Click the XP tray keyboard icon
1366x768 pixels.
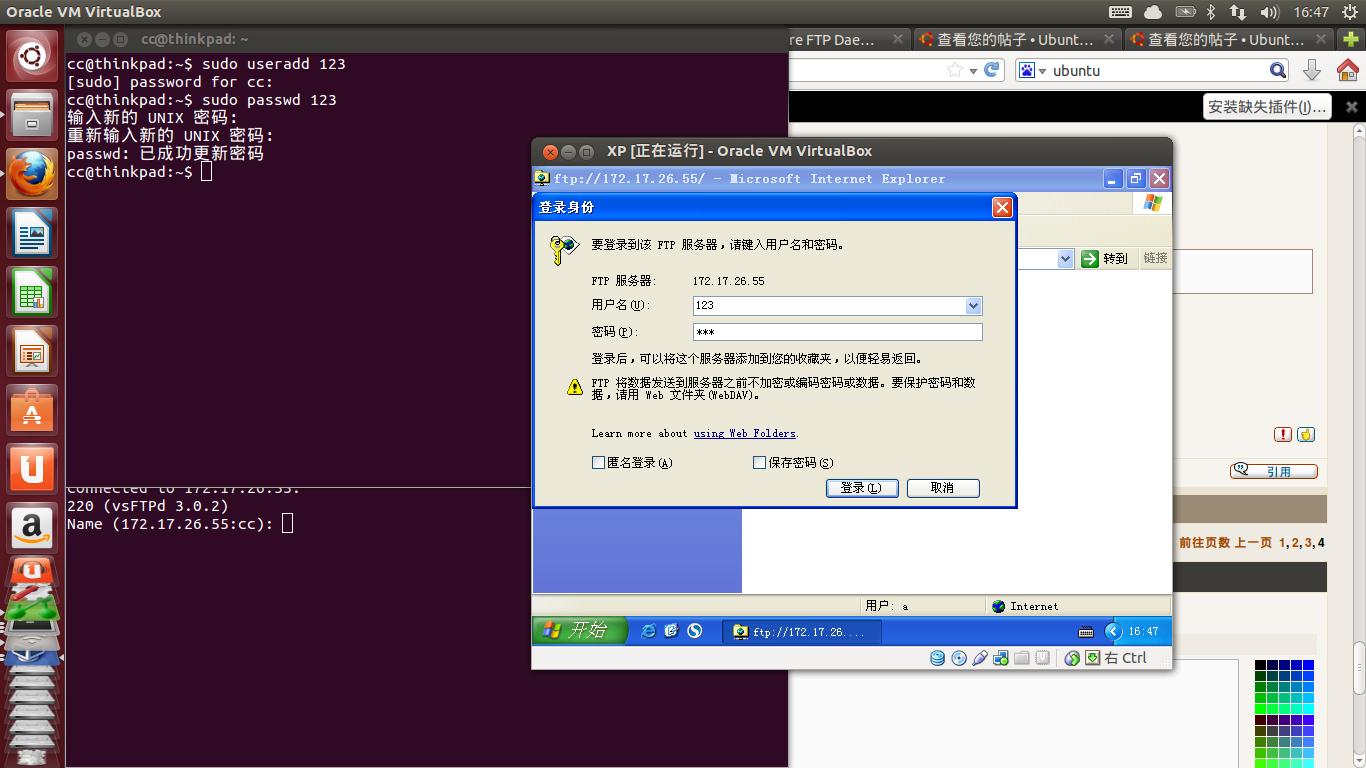pos(1087,632)
